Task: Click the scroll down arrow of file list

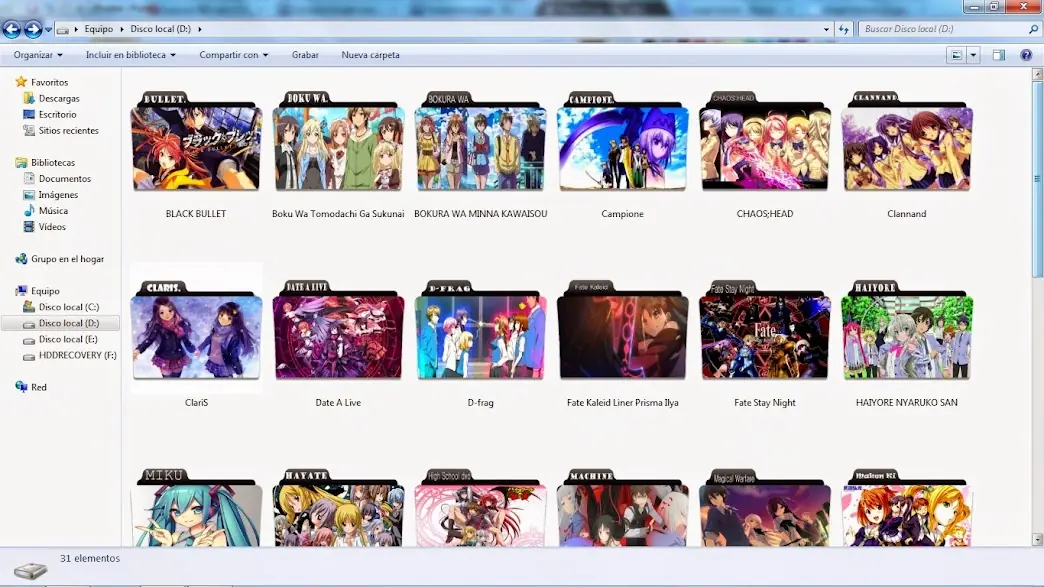Action: 1037,540
